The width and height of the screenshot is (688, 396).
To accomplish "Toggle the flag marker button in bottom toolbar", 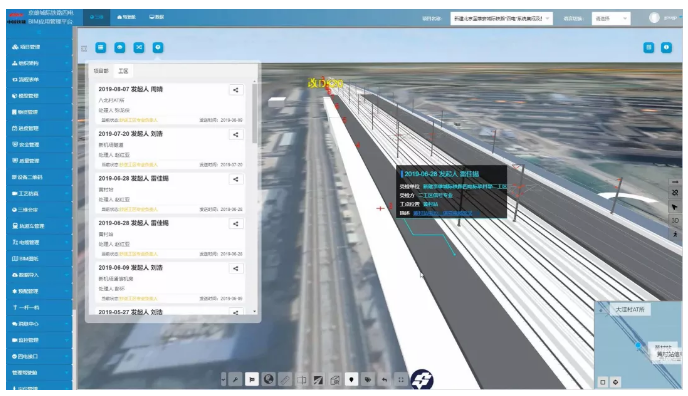I will (252, 379).
